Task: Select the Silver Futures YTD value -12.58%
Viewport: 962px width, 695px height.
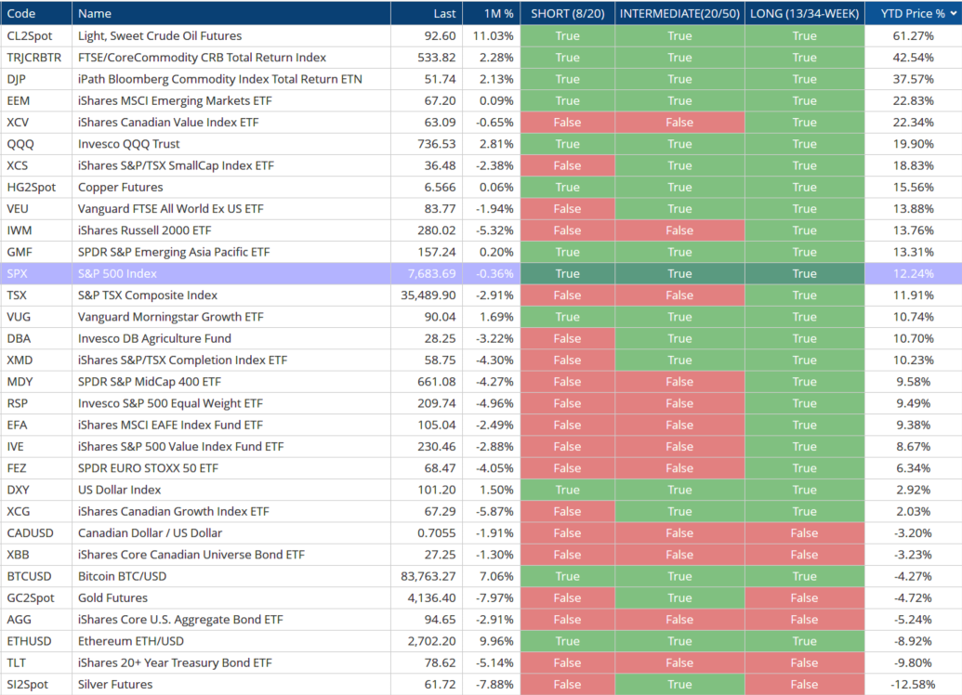Action: pyautogui.click(x=913, y=685)
